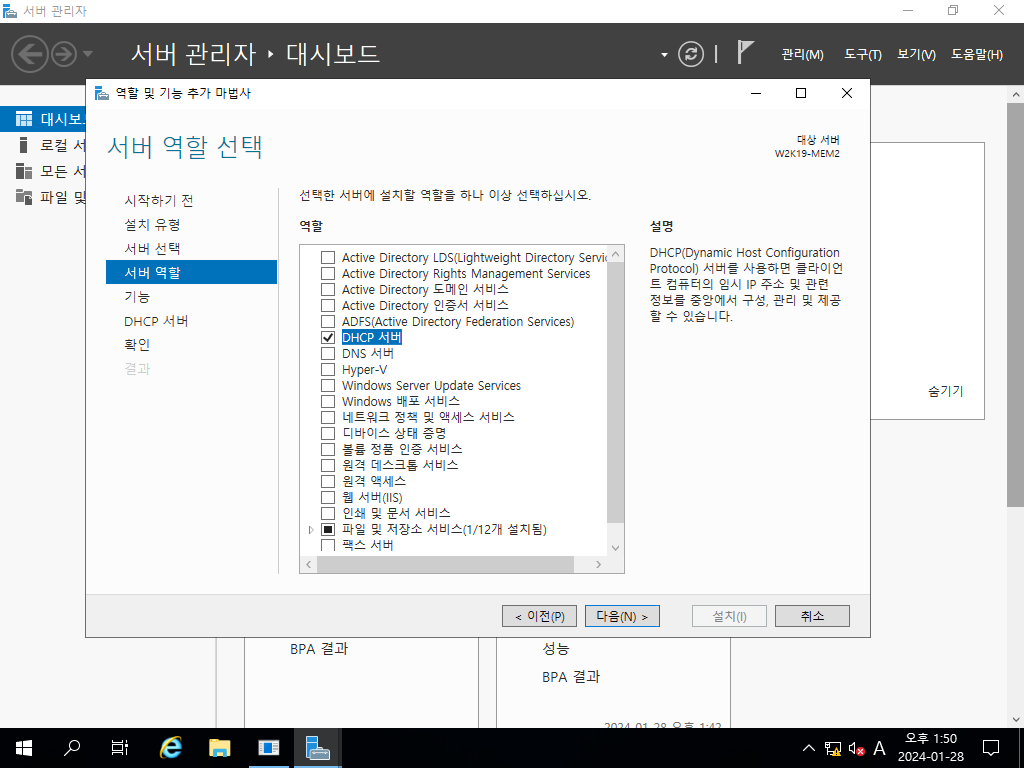Check Active Directory Rights Management Services checkbox
Viewport: 1024px width, 768px height.
coord(328,274)
